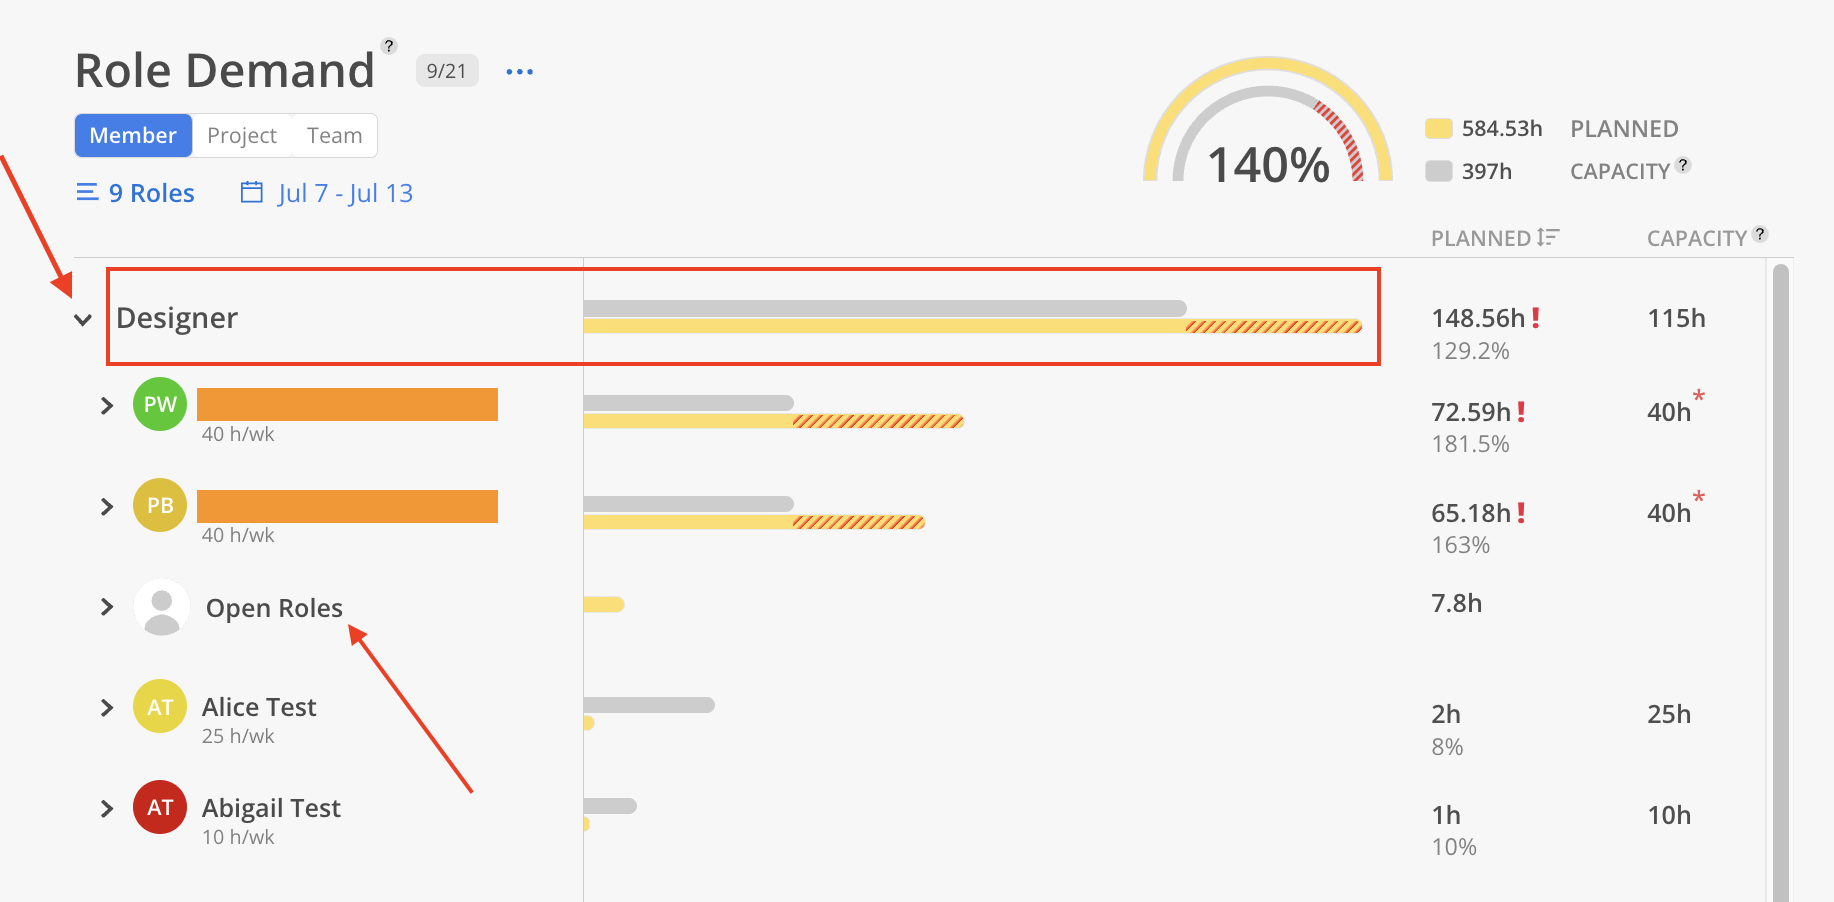
Task: Click the PB member avatar
Action: tap(160, 505)
